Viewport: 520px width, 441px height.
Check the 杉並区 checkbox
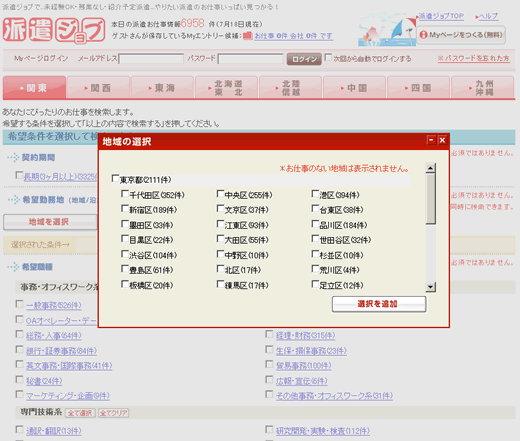coord(315,254)
